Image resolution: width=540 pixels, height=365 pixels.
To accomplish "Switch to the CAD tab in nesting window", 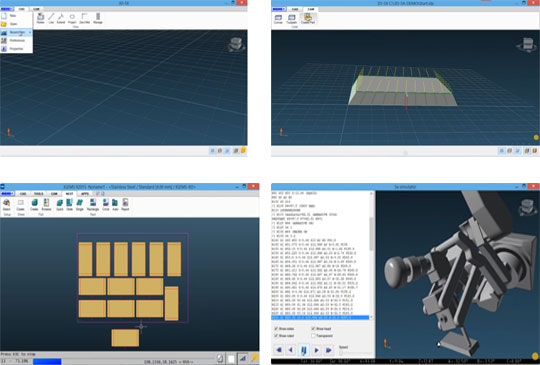I will tap(23, 194).
